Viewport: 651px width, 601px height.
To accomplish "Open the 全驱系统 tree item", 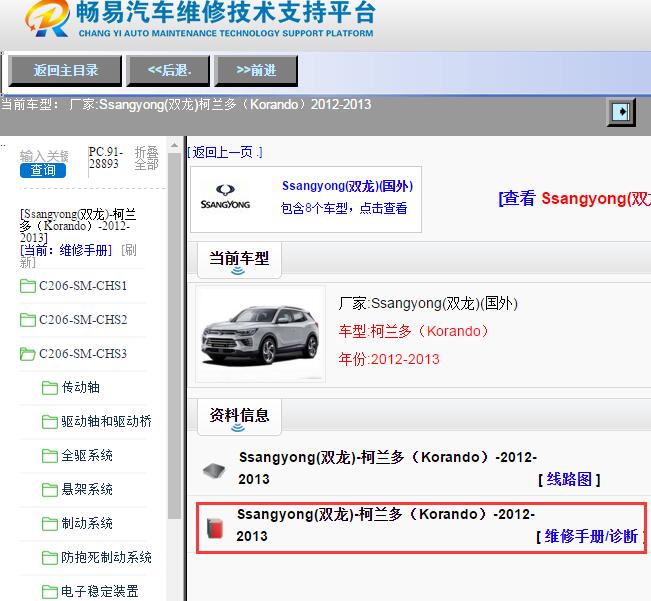I will pos(87,456).
